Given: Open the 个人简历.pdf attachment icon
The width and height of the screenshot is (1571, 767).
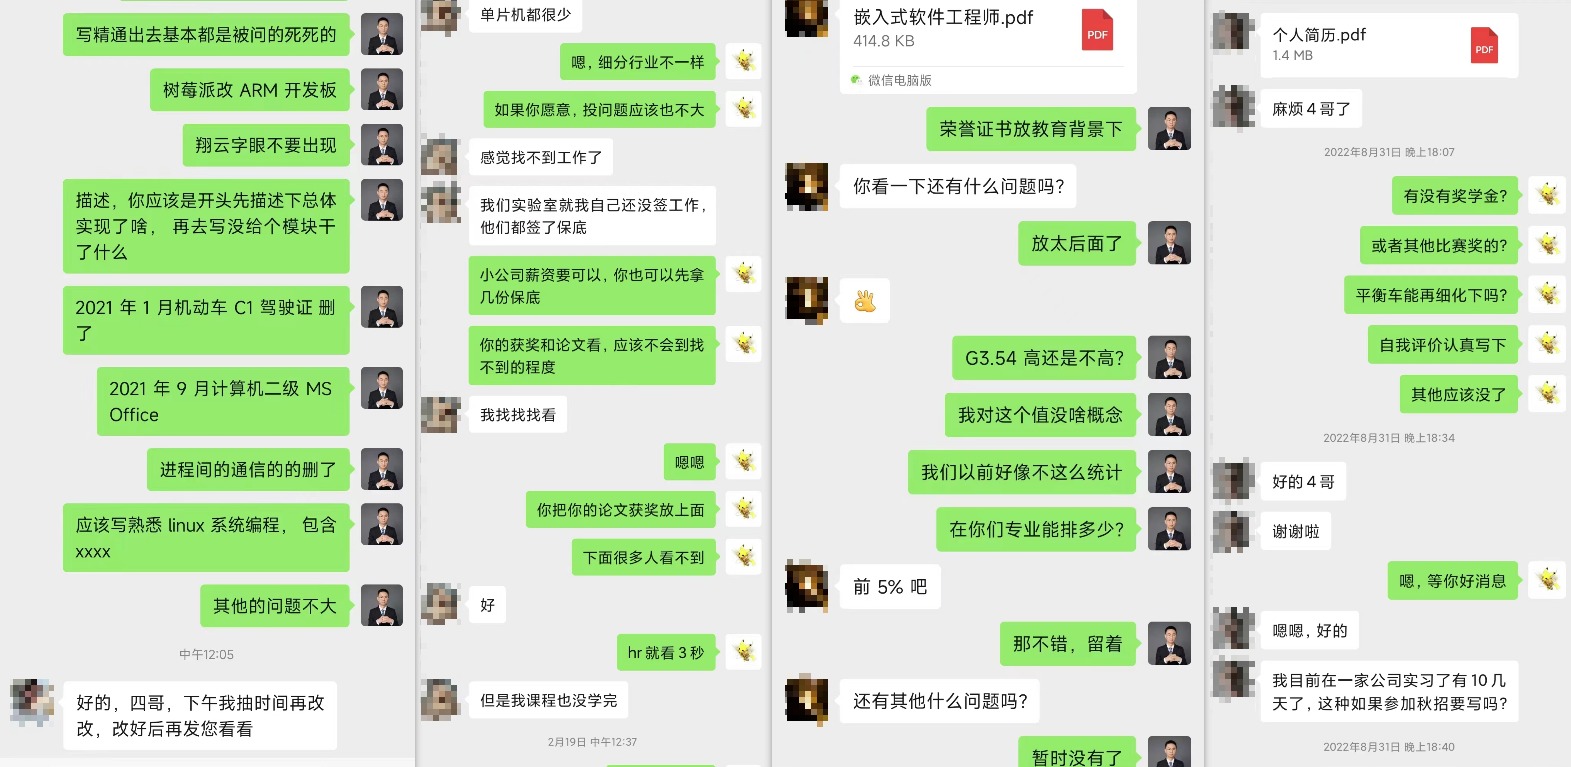Looking at the screenshot, I should (1484, 46).
